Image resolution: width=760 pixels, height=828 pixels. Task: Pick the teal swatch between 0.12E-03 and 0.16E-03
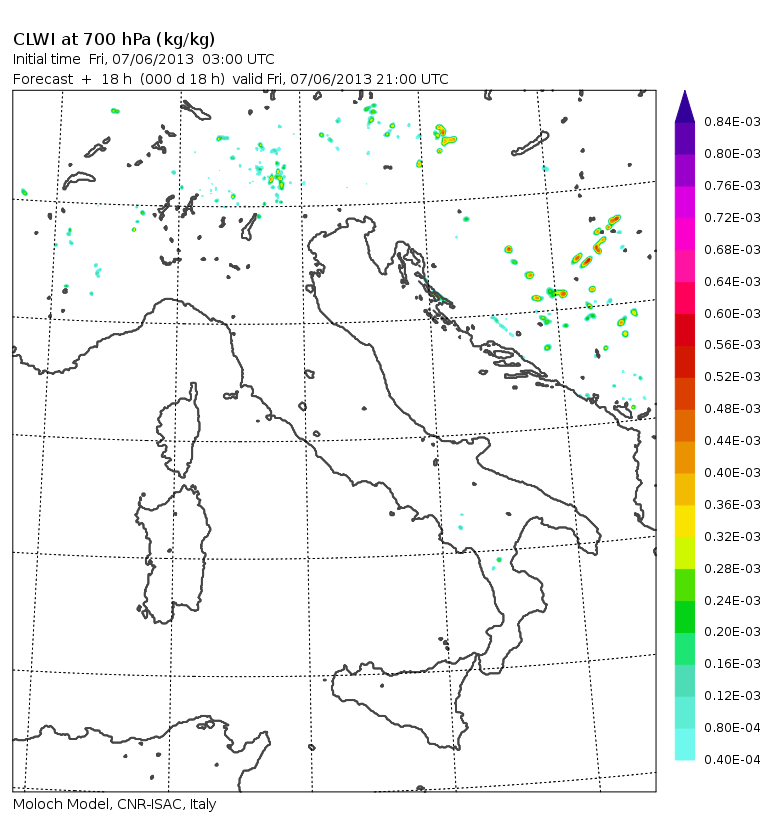click(x=684, y=681)
